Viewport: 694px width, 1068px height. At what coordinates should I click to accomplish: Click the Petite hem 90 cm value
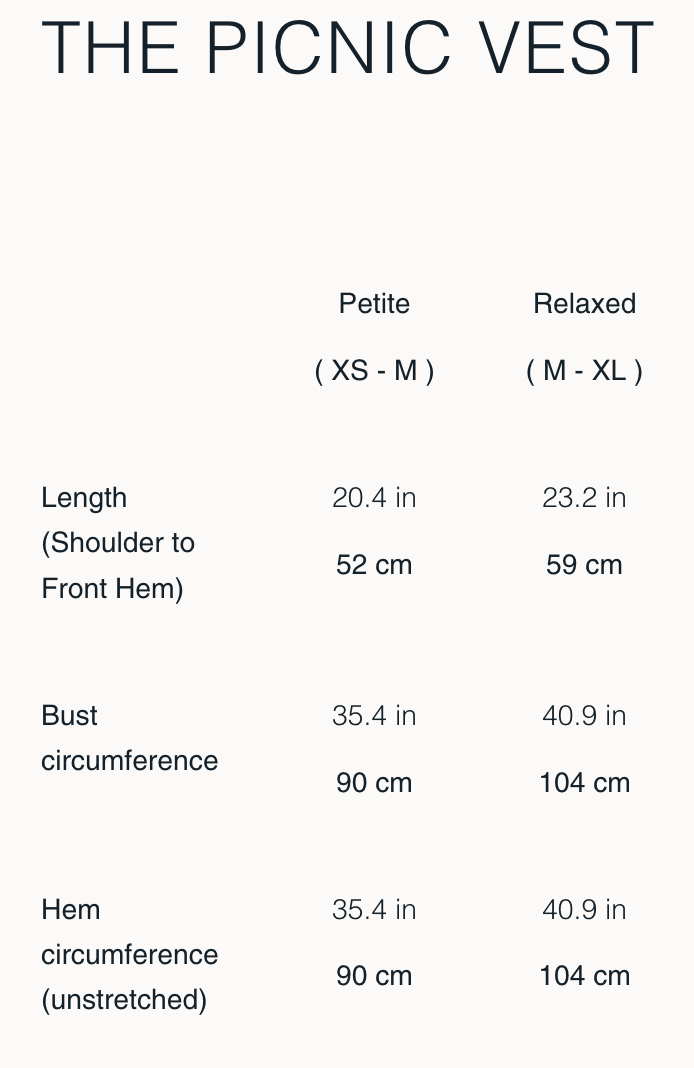pos(374,976)
